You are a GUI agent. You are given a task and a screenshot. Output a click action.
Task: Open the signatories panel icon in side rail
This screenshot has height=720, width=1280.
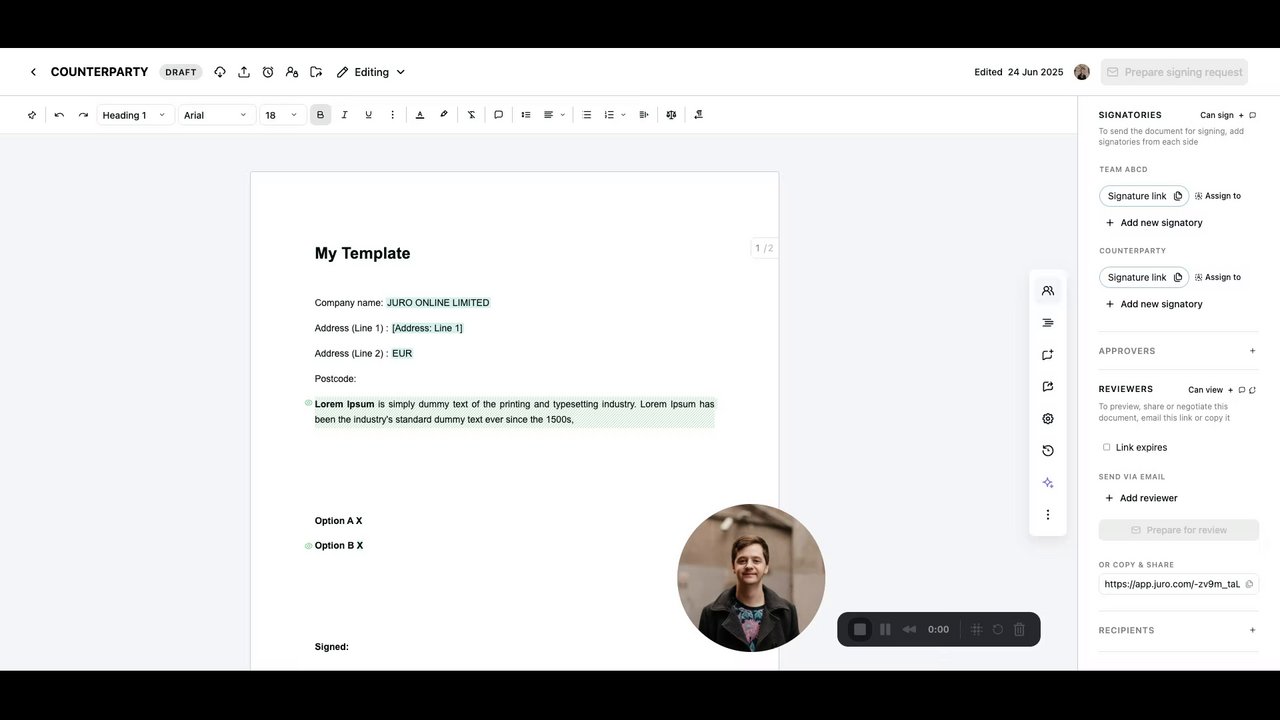point(1048,291)
